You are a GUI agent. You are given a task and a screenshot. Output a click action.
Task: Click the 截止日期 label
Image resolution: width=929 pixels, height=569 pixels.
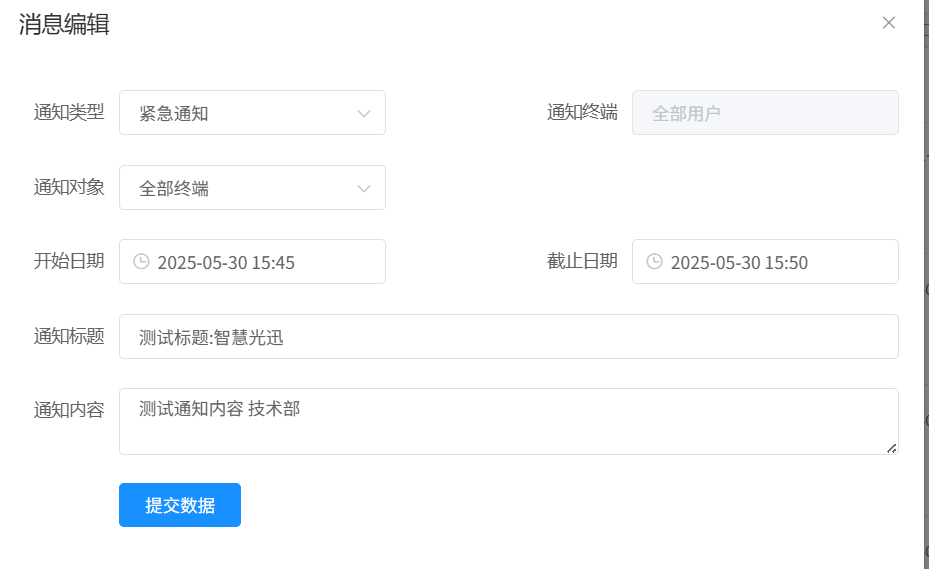click(x=582, y=261)
